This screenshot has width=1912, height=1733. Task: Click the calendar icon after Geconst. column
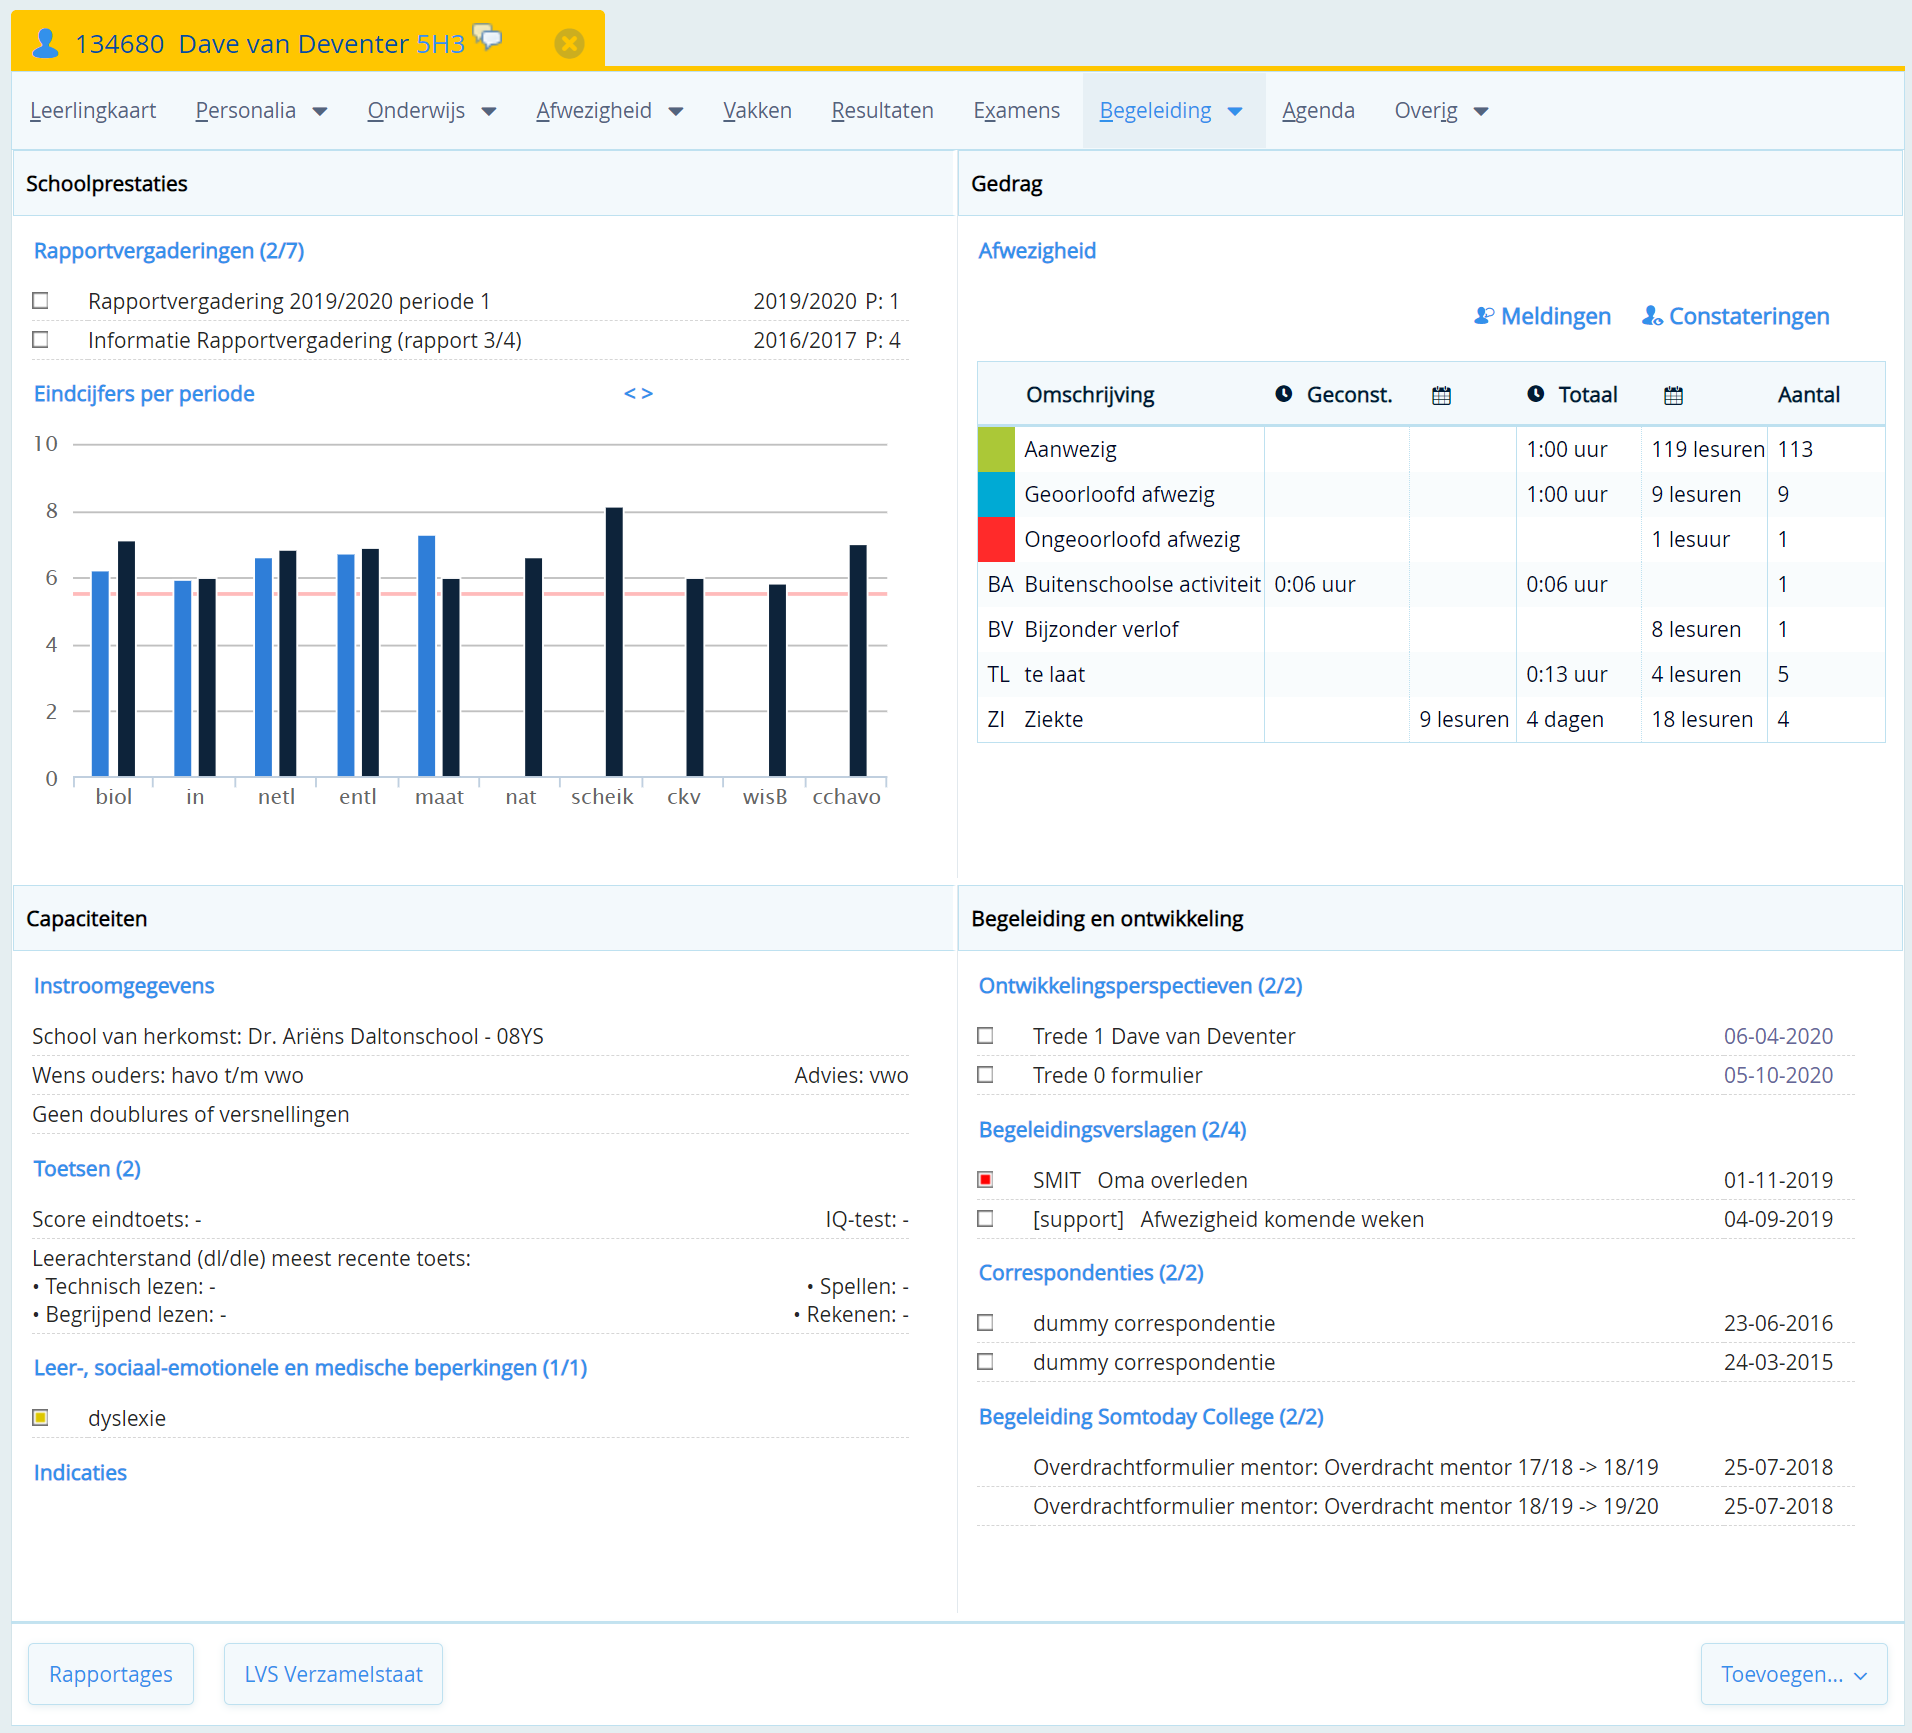(x=1441, y=395)
